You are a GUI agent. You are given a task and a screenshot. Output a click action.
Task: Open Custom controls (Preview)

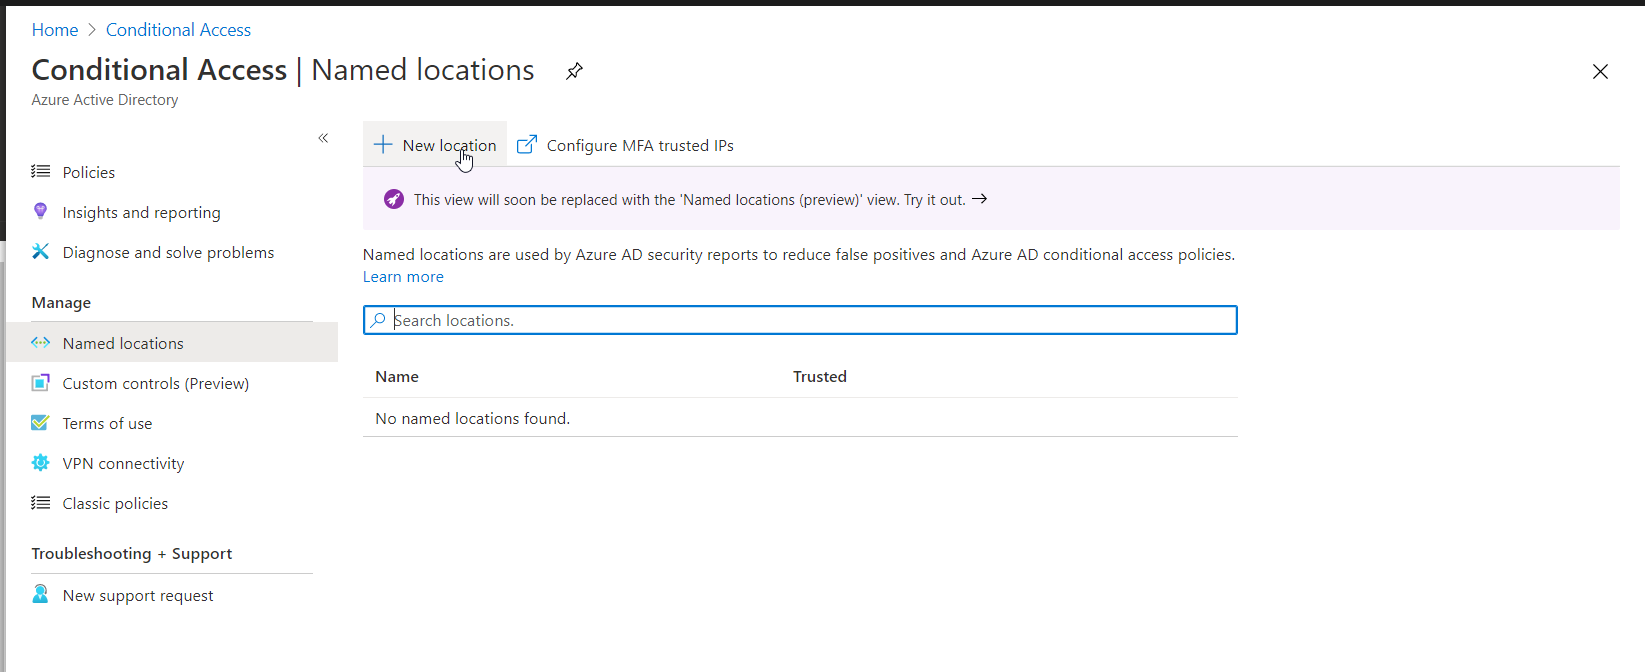[x=155, y=383]
